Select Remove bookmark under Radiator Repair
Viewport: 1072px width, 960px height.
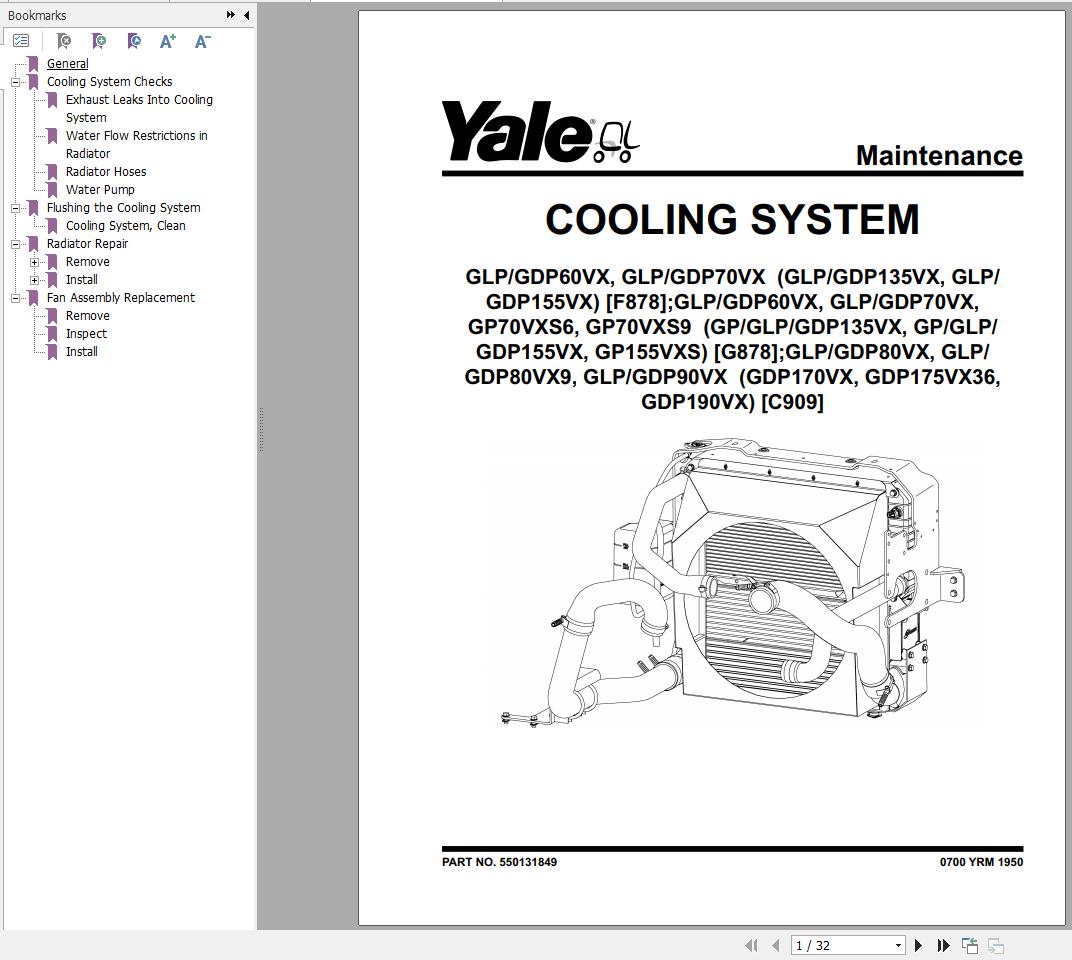pos(88,261)
